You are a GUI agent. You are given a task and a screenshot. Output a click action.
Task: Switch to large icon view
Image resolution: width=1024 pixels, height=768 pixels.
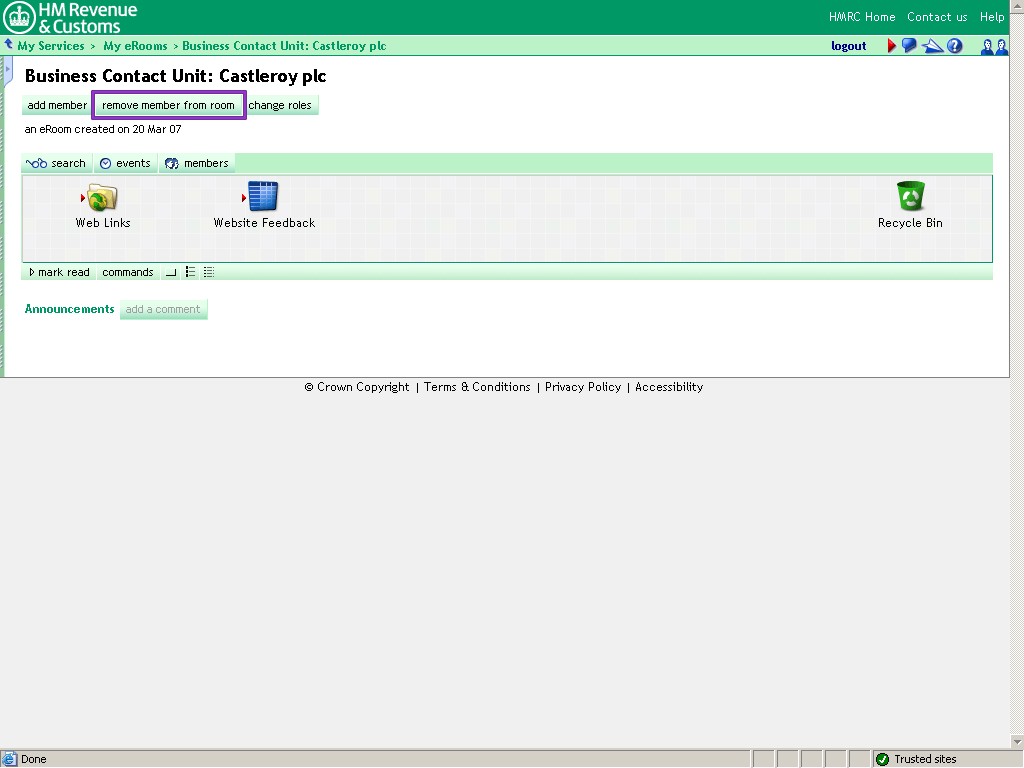point(171,272)
